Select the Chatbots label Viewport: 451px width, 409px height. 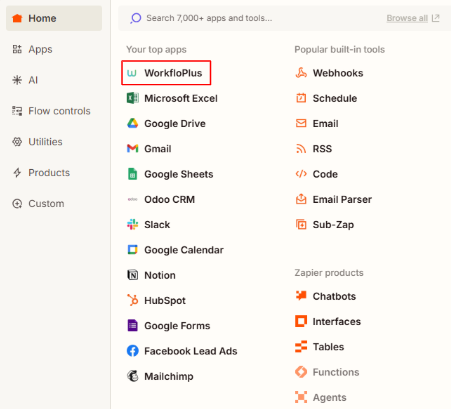(x=334, y=296)
